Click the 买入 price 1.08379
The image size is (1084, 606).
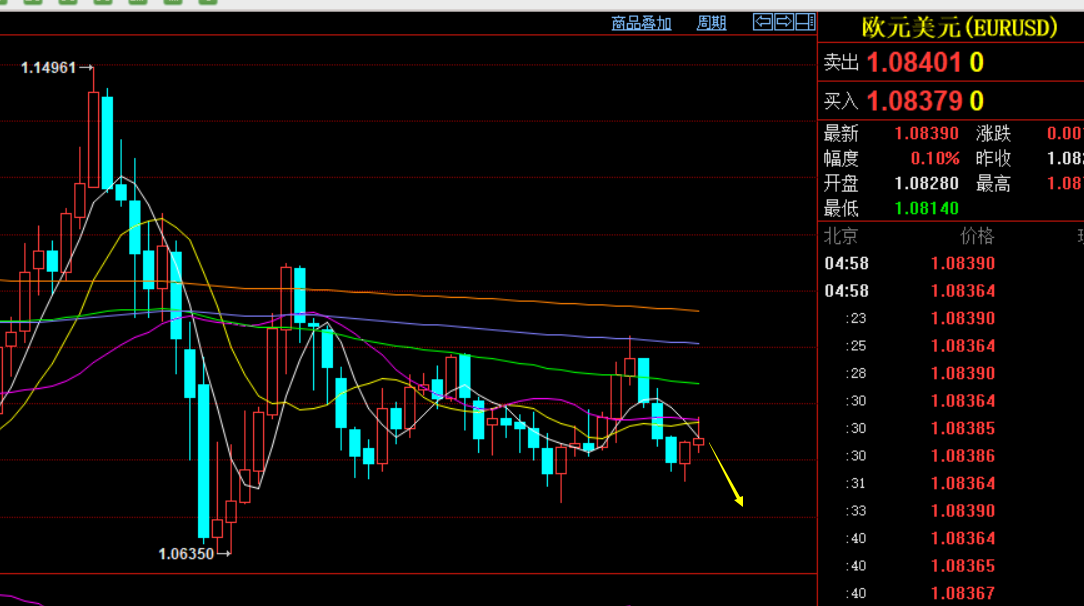click(914, 102)
